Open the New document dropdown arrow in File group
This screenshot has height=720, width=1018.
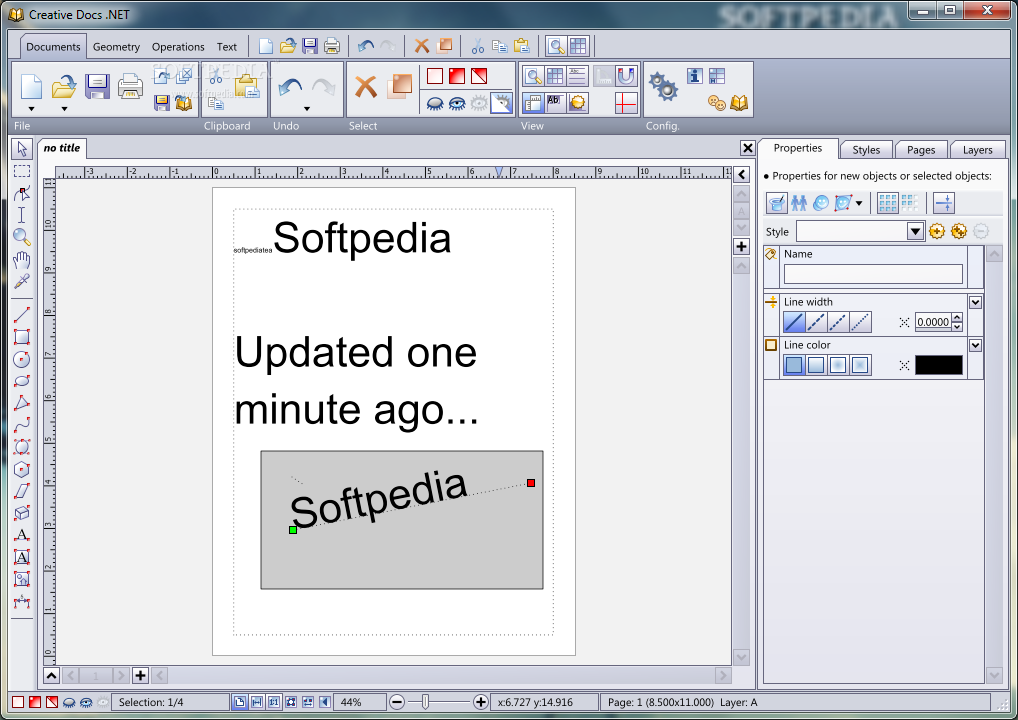[31, 109]
